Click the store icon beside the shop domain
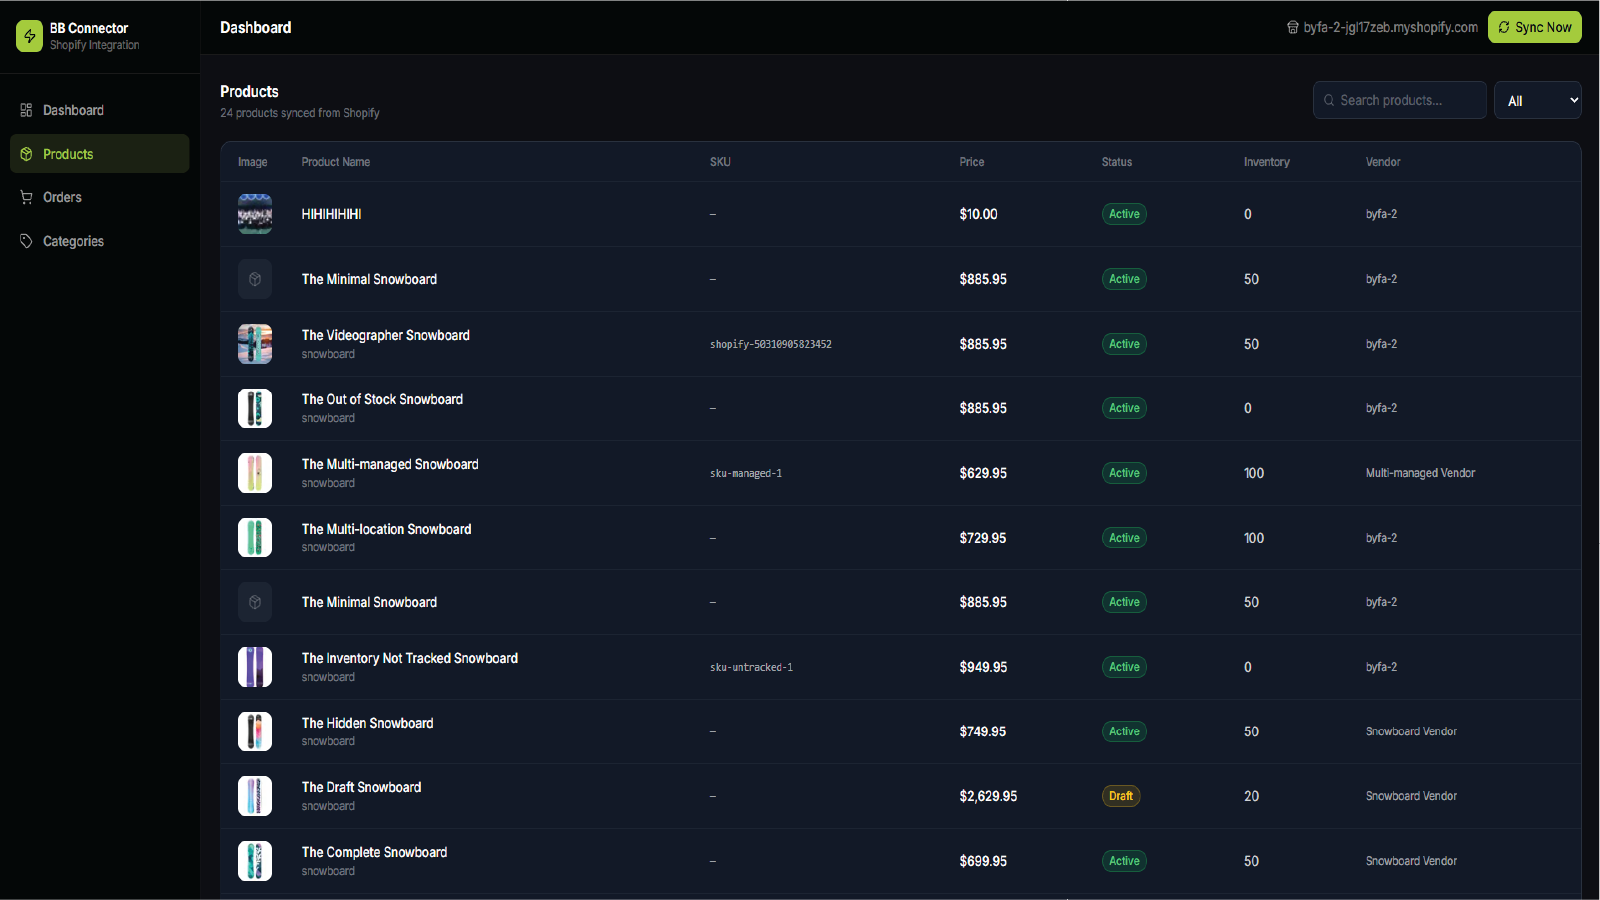This screenshot has height=900, width=1600. tap(1293, 27)
